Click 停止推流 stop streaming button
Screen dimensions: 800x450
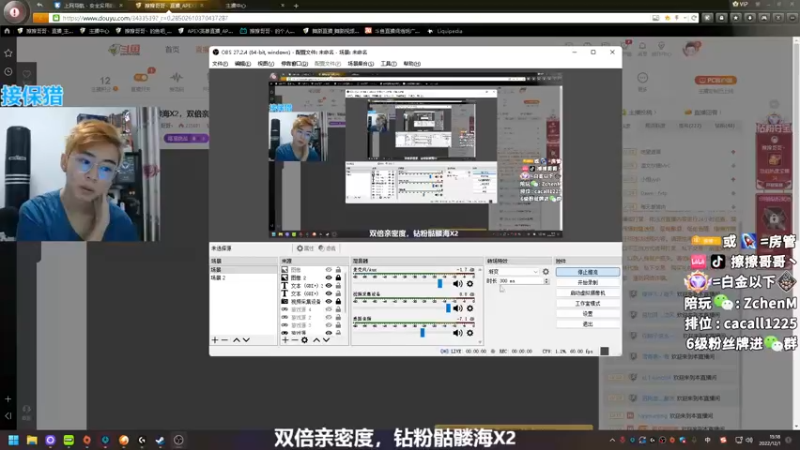588,272
